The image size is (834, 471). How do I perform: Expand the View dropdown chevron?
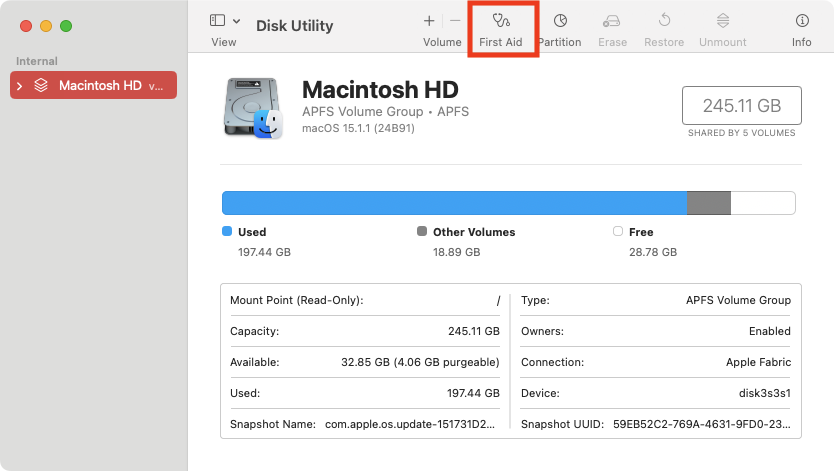pos(237,21)
